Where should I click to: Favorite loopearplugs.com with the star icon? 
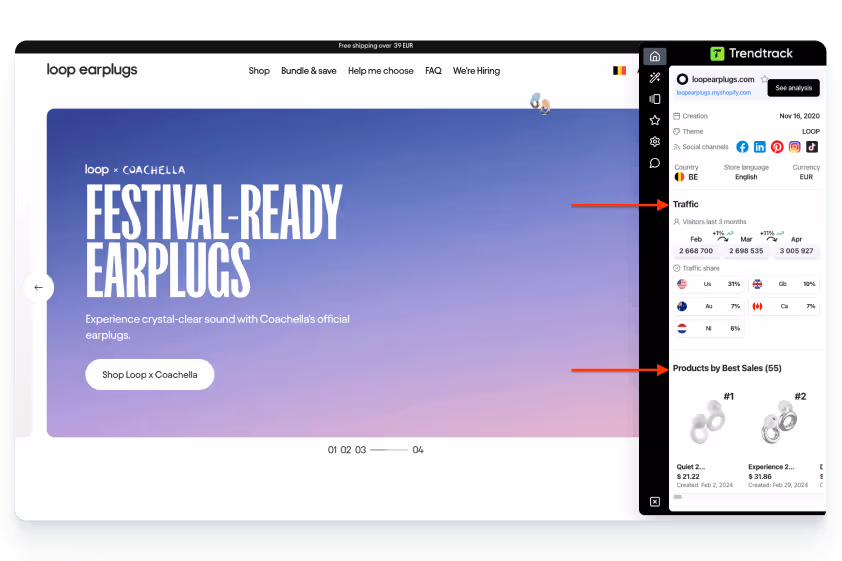coord(764,79)
